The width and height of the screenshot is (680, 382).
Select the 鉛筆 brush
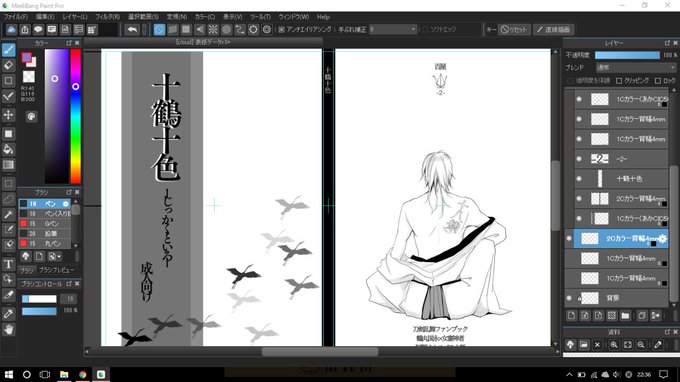click(45, 234)
